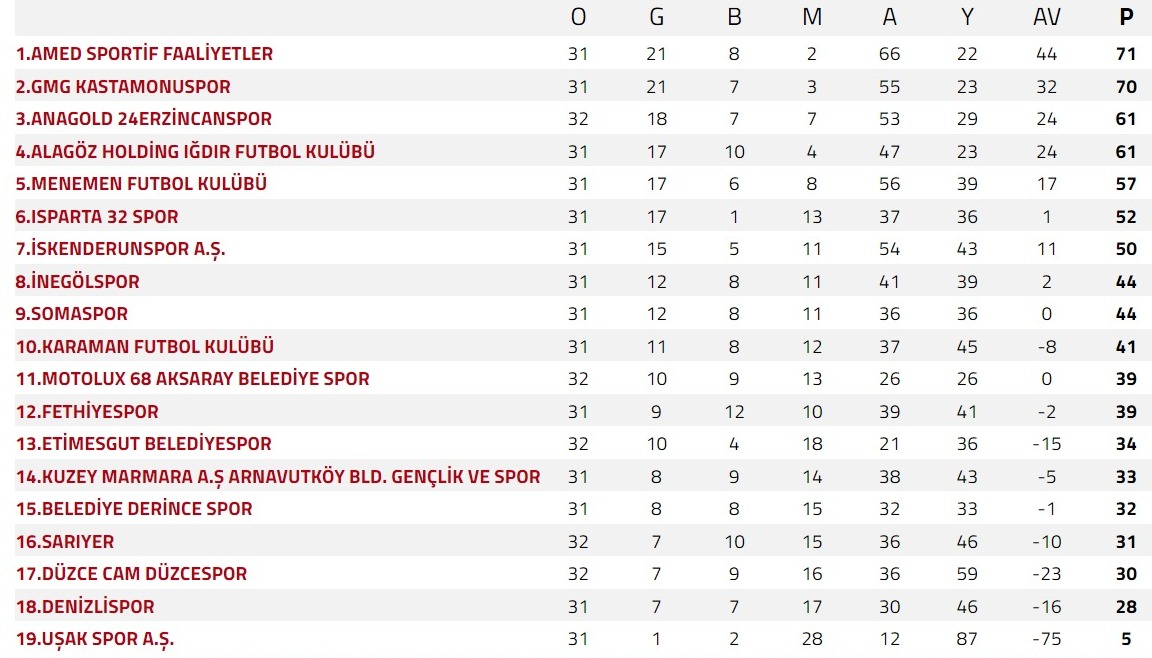
Task: Select Somaspor in the standings
Action: pos(72,314)
